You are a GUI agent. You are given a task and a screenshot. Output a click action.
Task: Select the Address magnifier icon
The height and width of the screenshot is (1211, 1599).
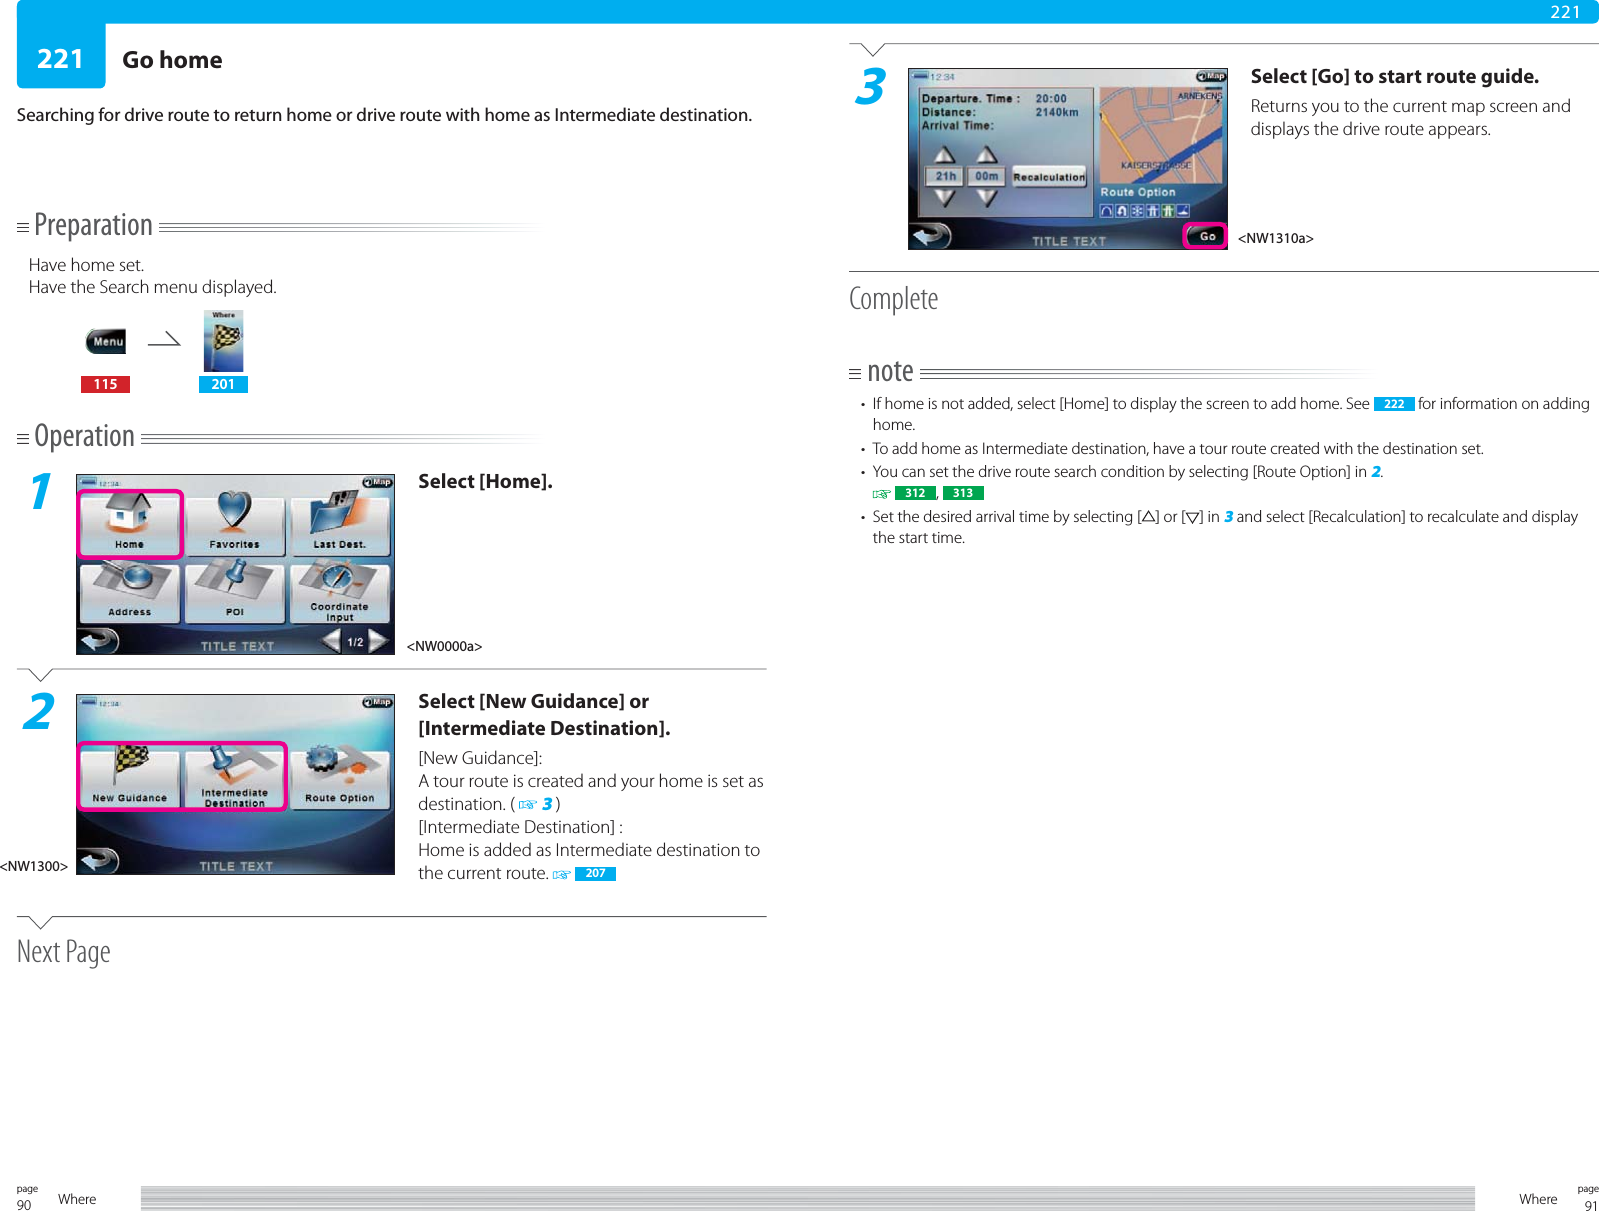point(130,591)
